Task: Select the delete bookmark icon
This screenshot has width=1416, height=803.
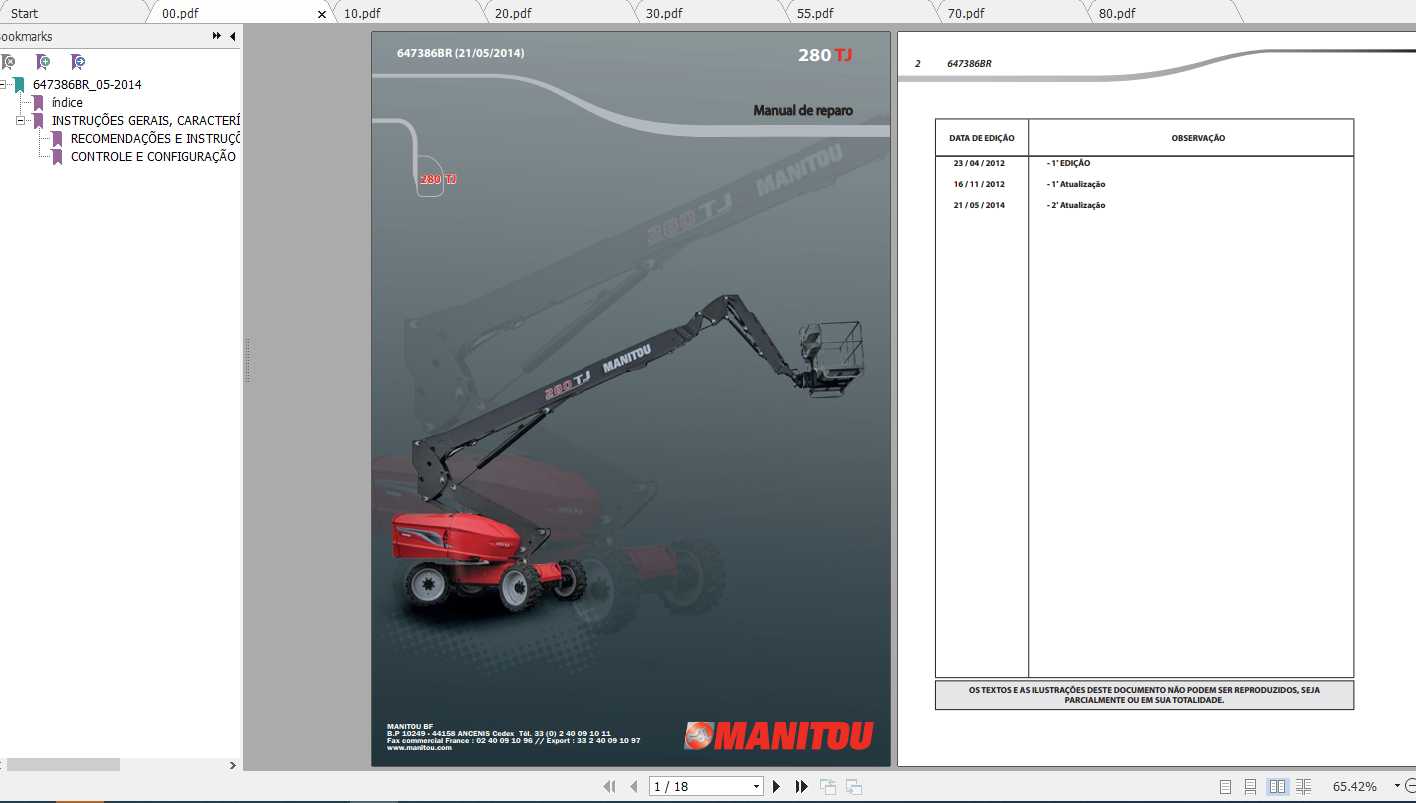Action: [8, 61]
